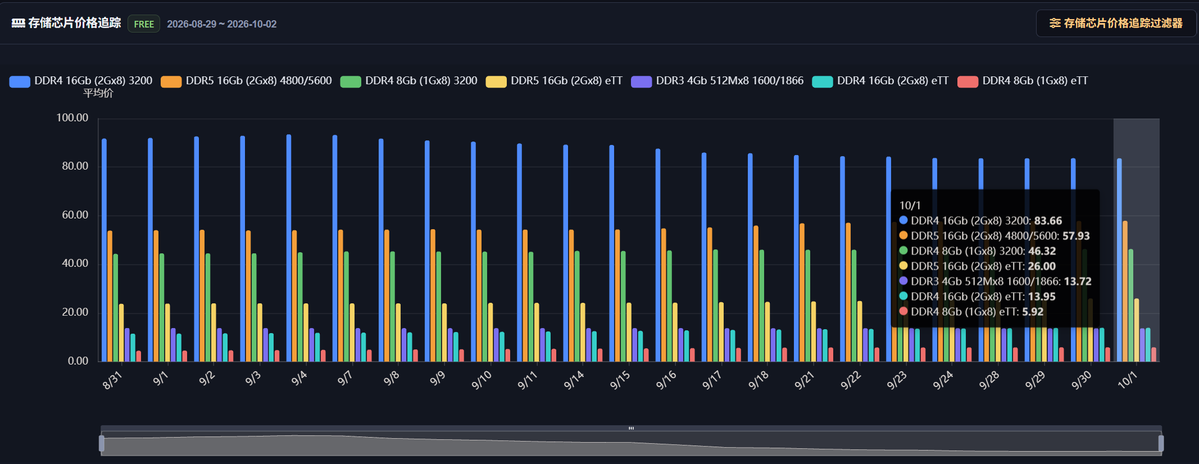Toggle legend series DDR4 8Gb (1Gx8) 3200
The height and width of the screenshot is (464, 1199).
[x=408, y=80]
